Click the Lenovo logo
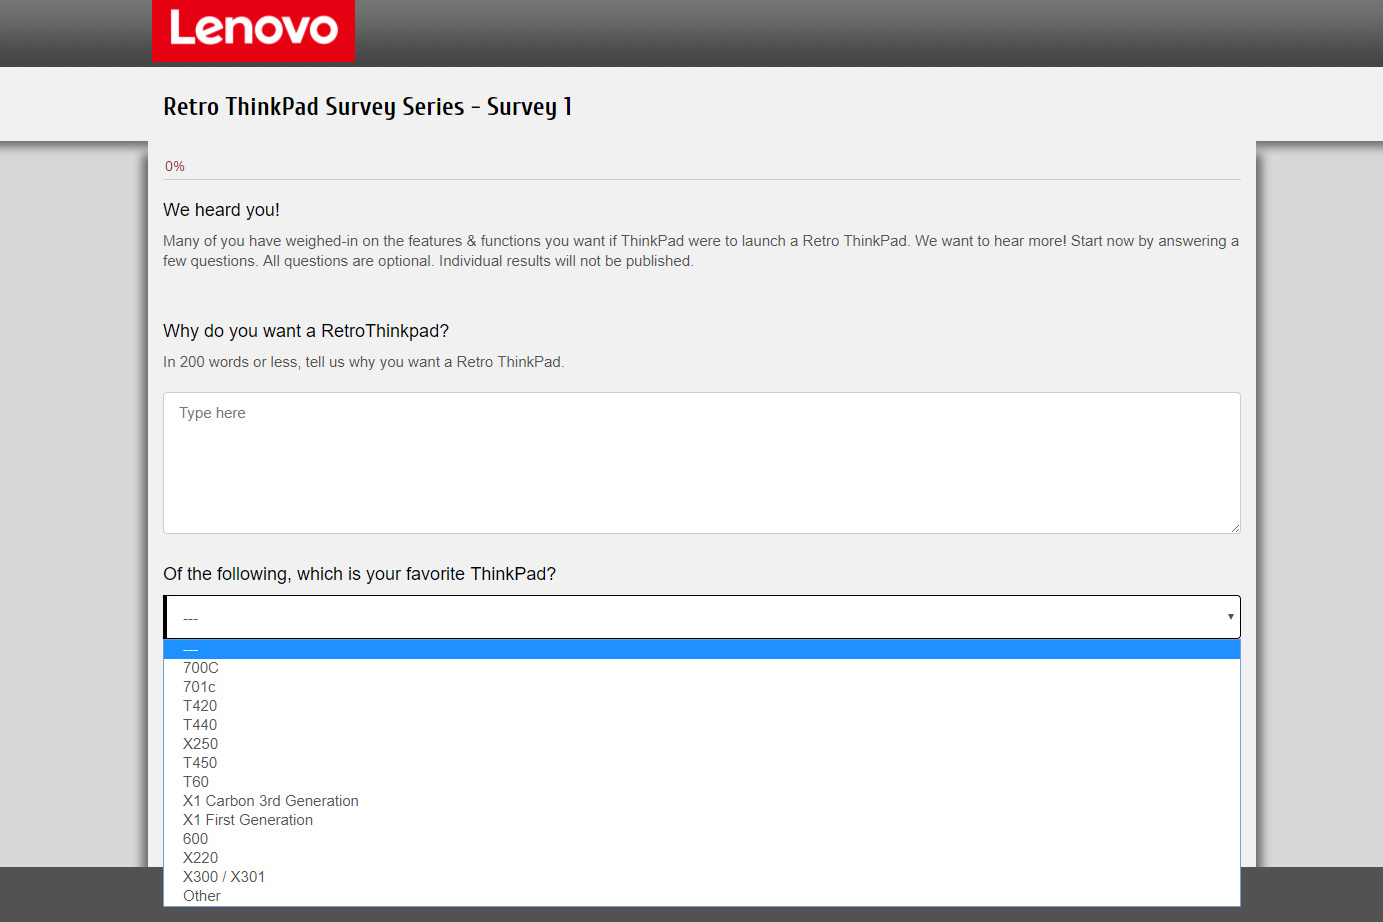This screenshot has width=1383, height=922. (x=253, y=30)
